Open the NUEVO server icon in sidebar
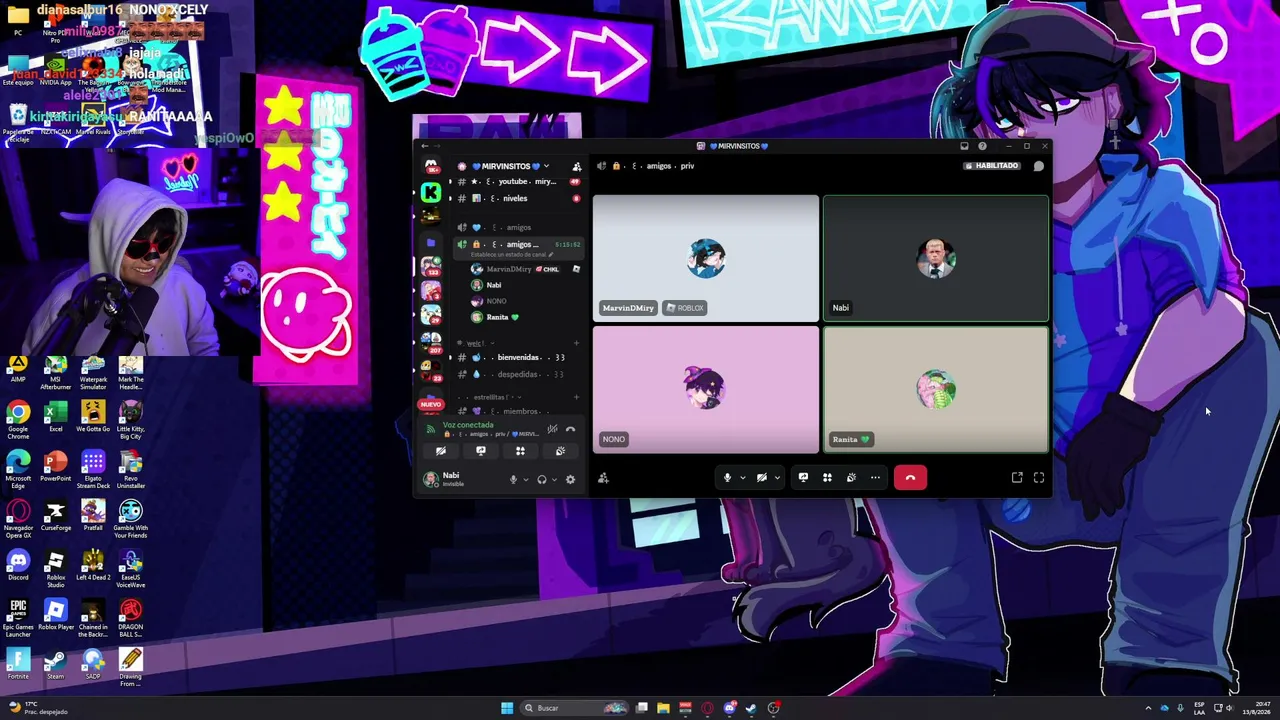The width and height of the screenshot is (1280, 720). click(431, 404)
